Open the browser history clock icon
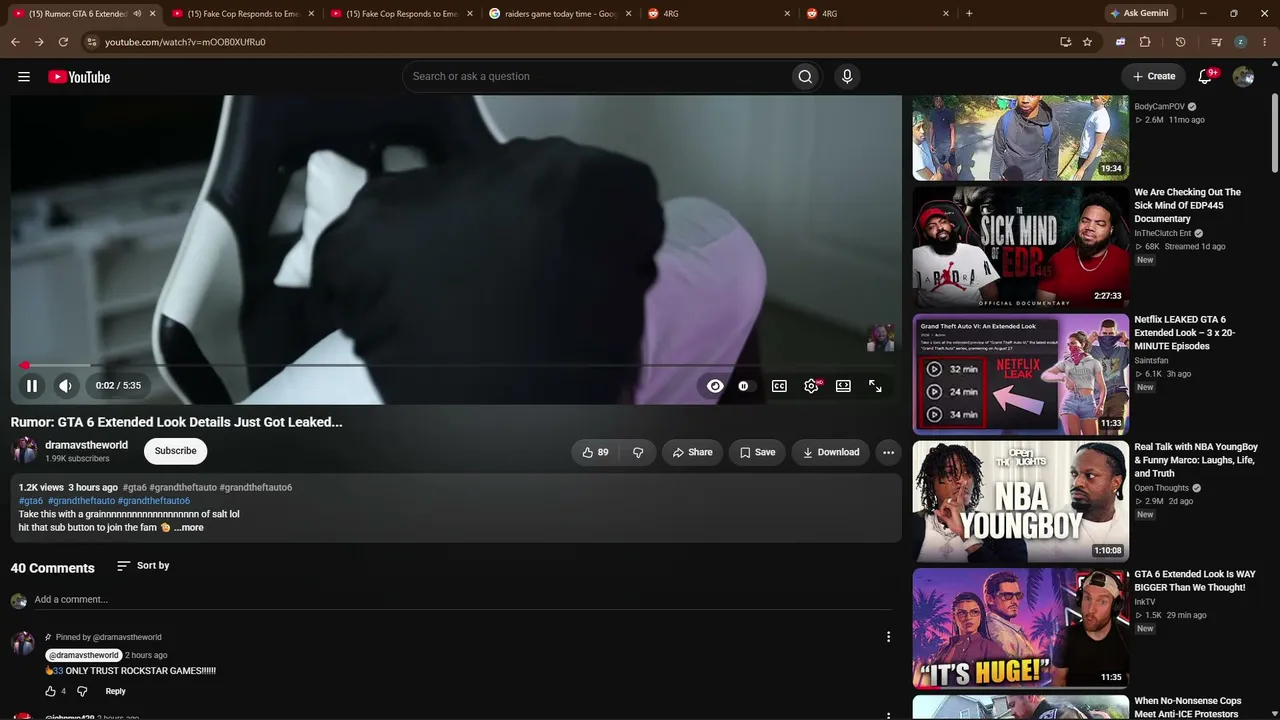The height and width of the screenshot is (720, 1280). pyautogui.click(x=1180, y=42)
